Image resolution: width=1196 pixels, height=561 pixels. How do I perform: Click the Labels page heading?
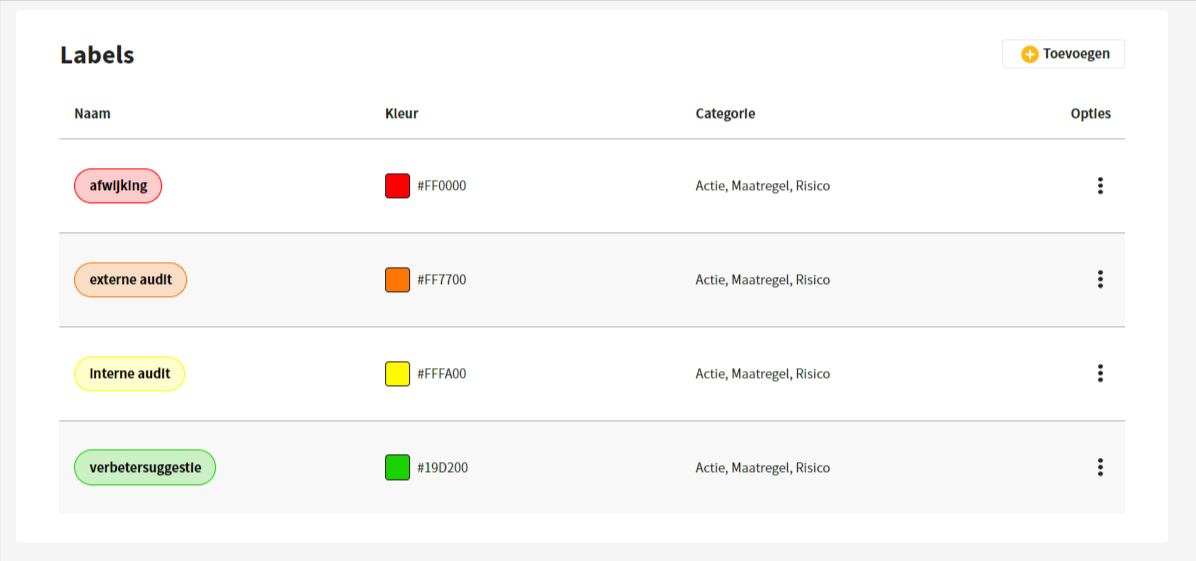(x=98, y=54)
